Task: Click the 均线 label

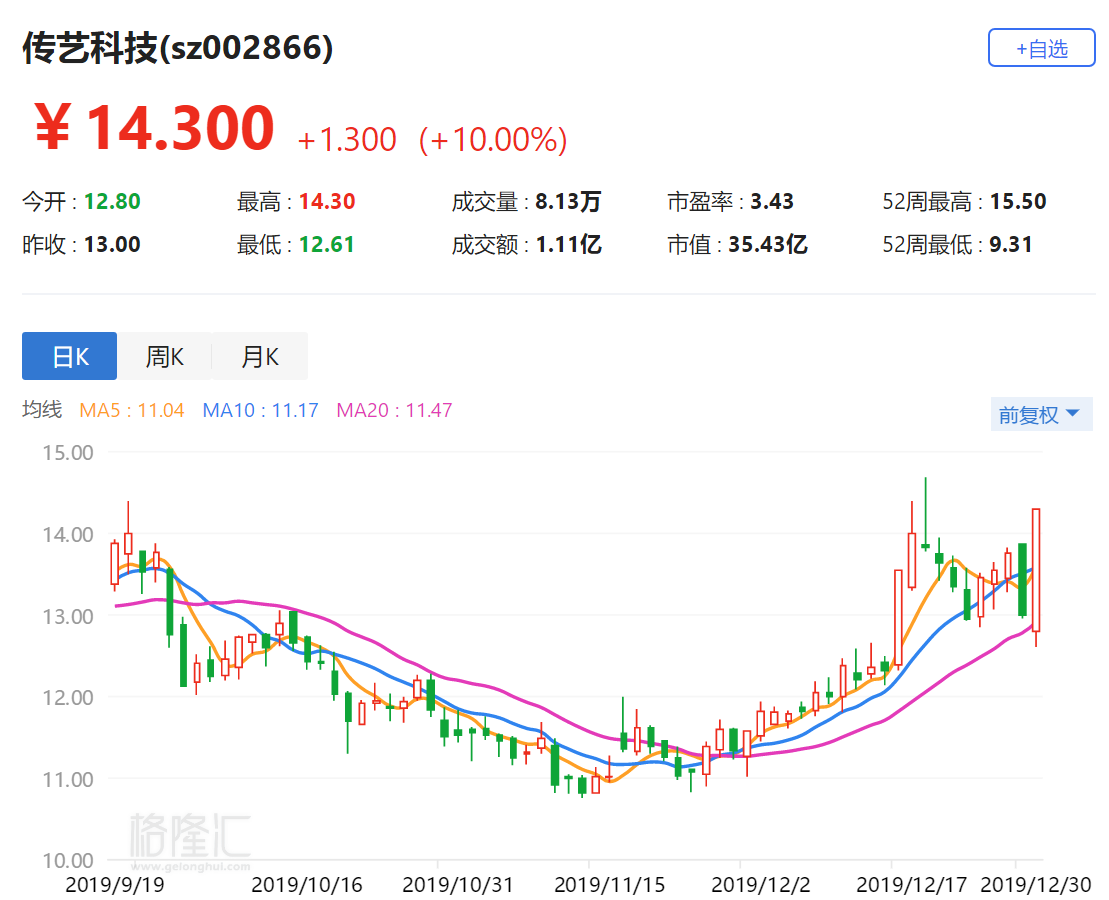Action: 42,410
